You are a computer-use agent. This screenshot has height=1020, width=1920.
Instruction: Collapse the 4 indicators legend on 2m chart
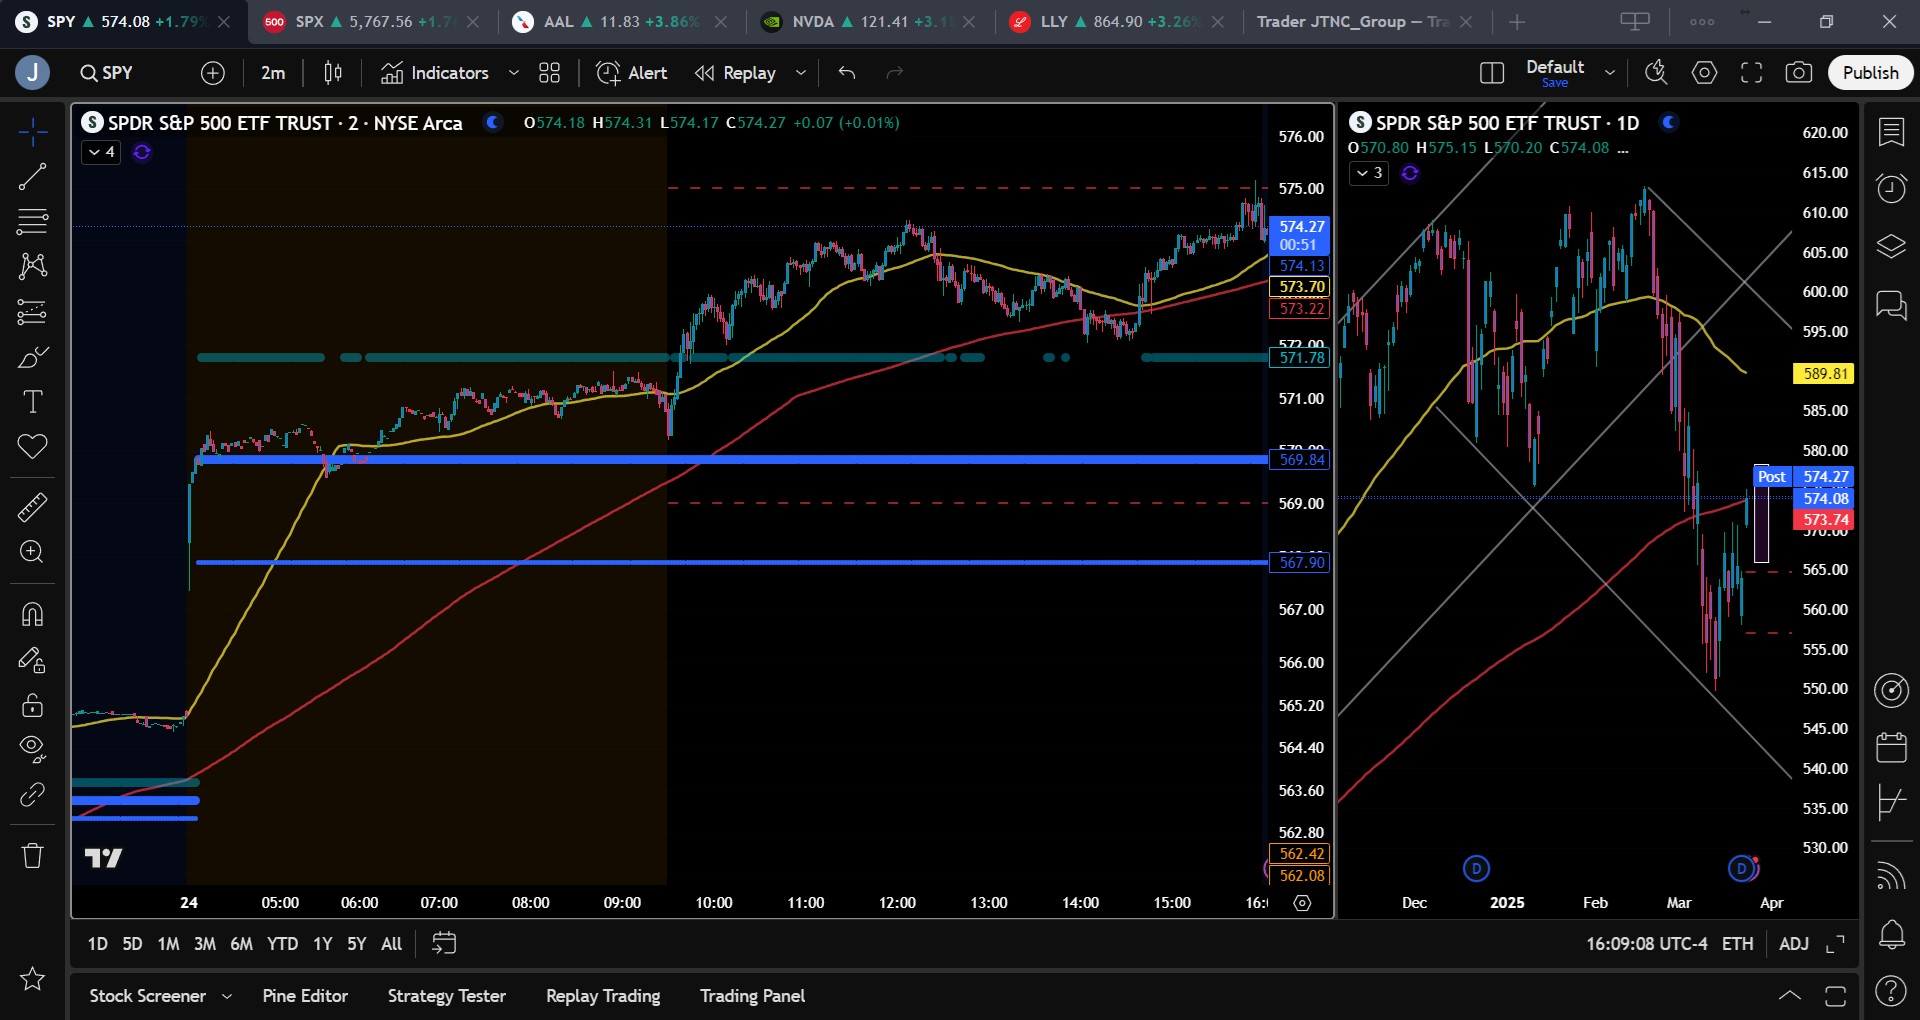click(101, 152)
